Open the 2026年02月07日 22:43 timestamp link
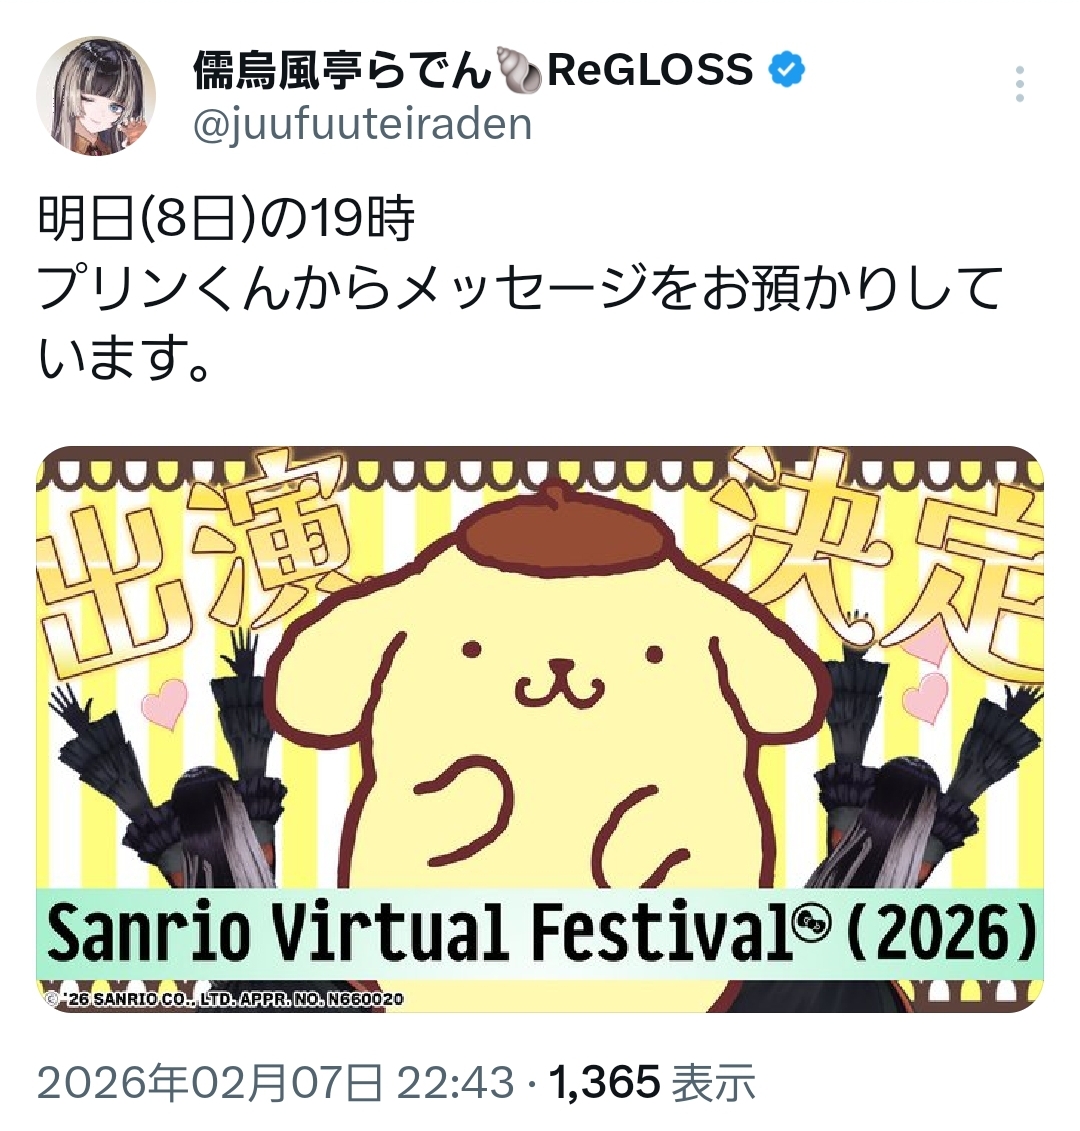This screenshot has height=1131, width=1080. [x=275, y=1083]
